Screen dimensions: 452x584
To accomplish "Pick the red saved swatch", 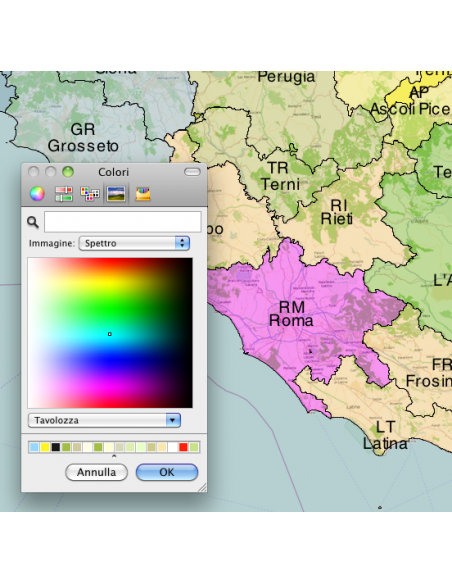I will pos(183,447).
